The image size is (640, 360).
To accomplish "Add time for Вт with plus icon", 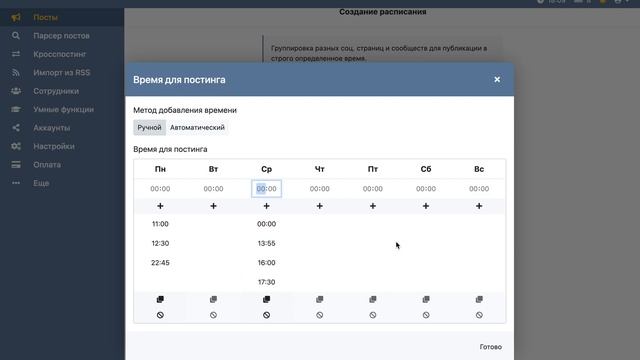I will (x=213, y=206).
